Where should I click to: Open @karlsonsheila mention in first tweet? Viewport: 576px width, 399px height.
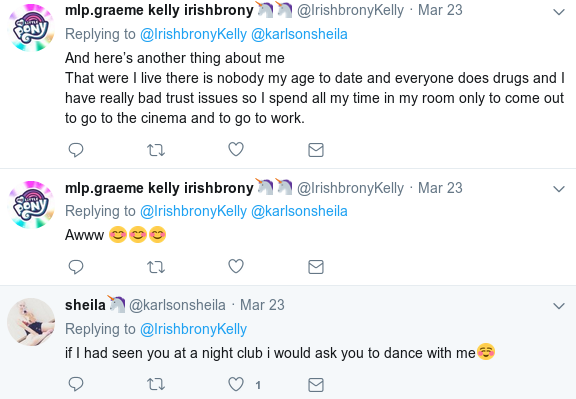point(299,34)
